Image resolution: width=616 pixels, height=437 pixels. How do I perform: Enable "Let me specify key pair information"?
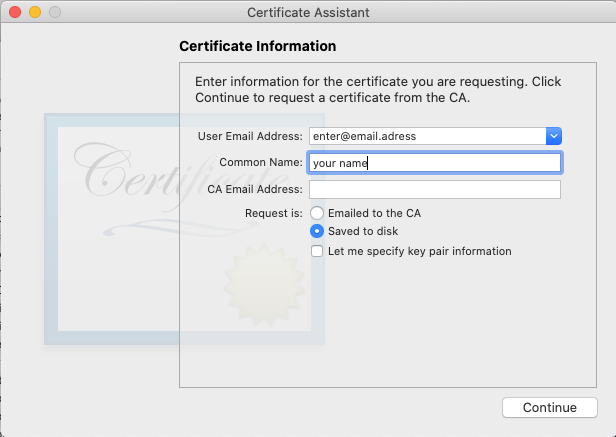click(317, 251)
